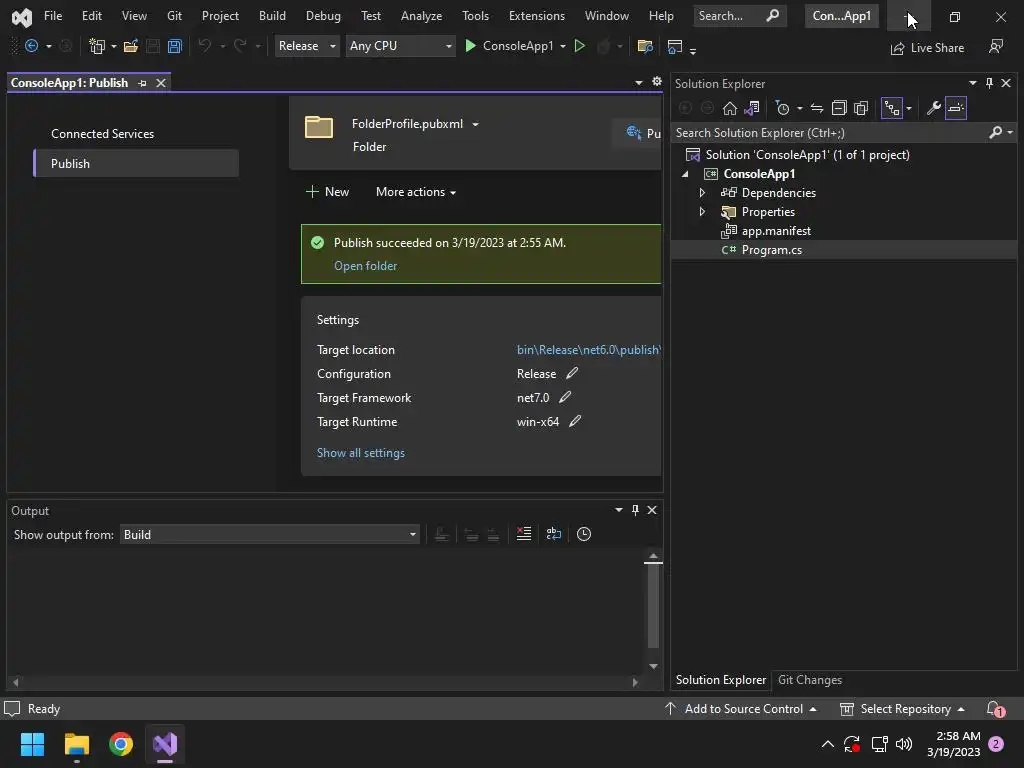Click the Send Feedback person icon
Screen dimensions: 1024x768
(995, 46)
